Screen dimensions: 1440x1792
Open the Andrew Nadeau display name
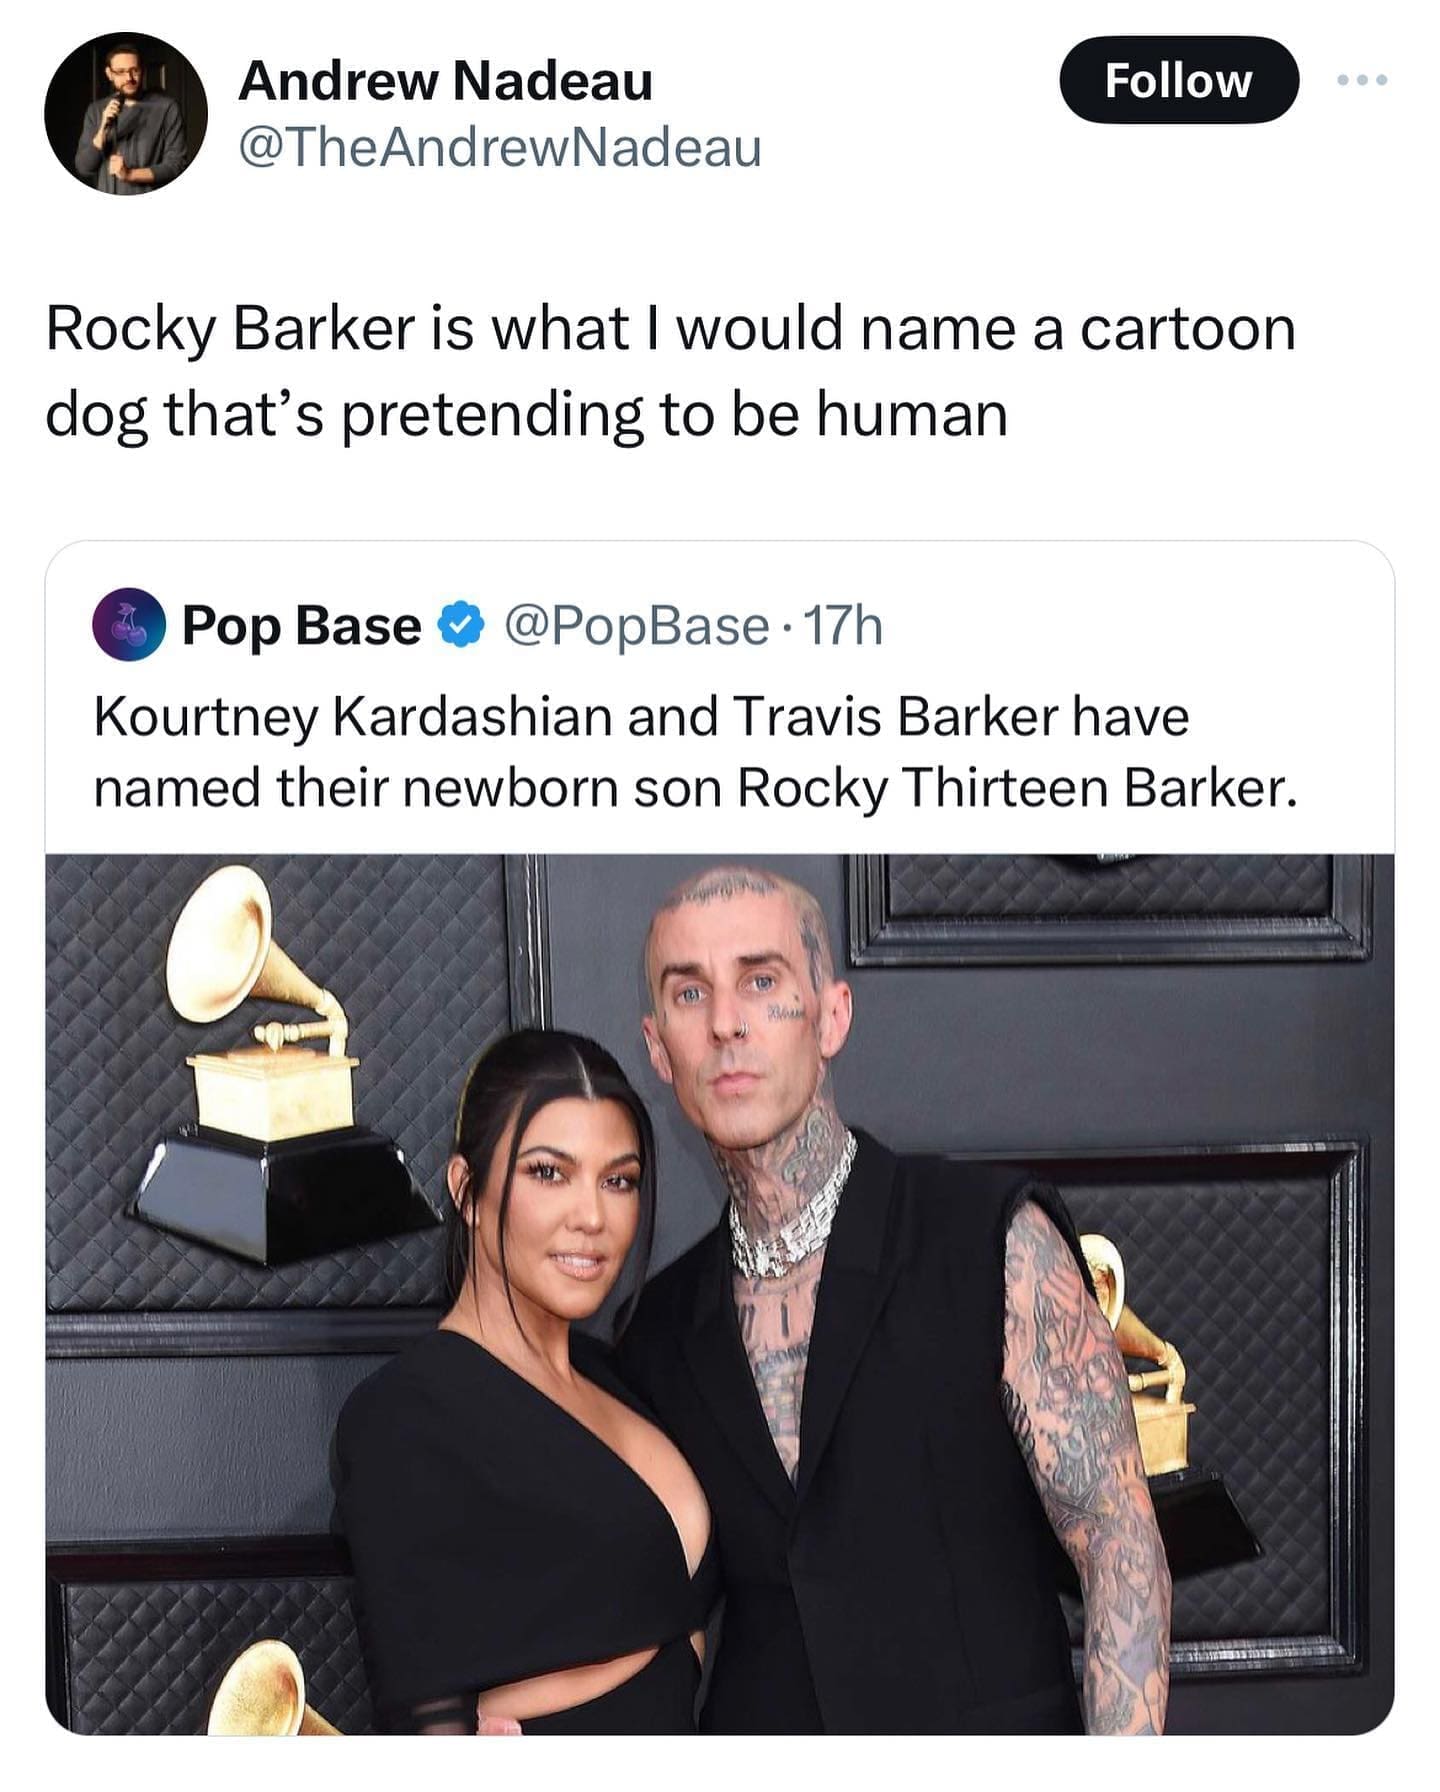[445, 81]
